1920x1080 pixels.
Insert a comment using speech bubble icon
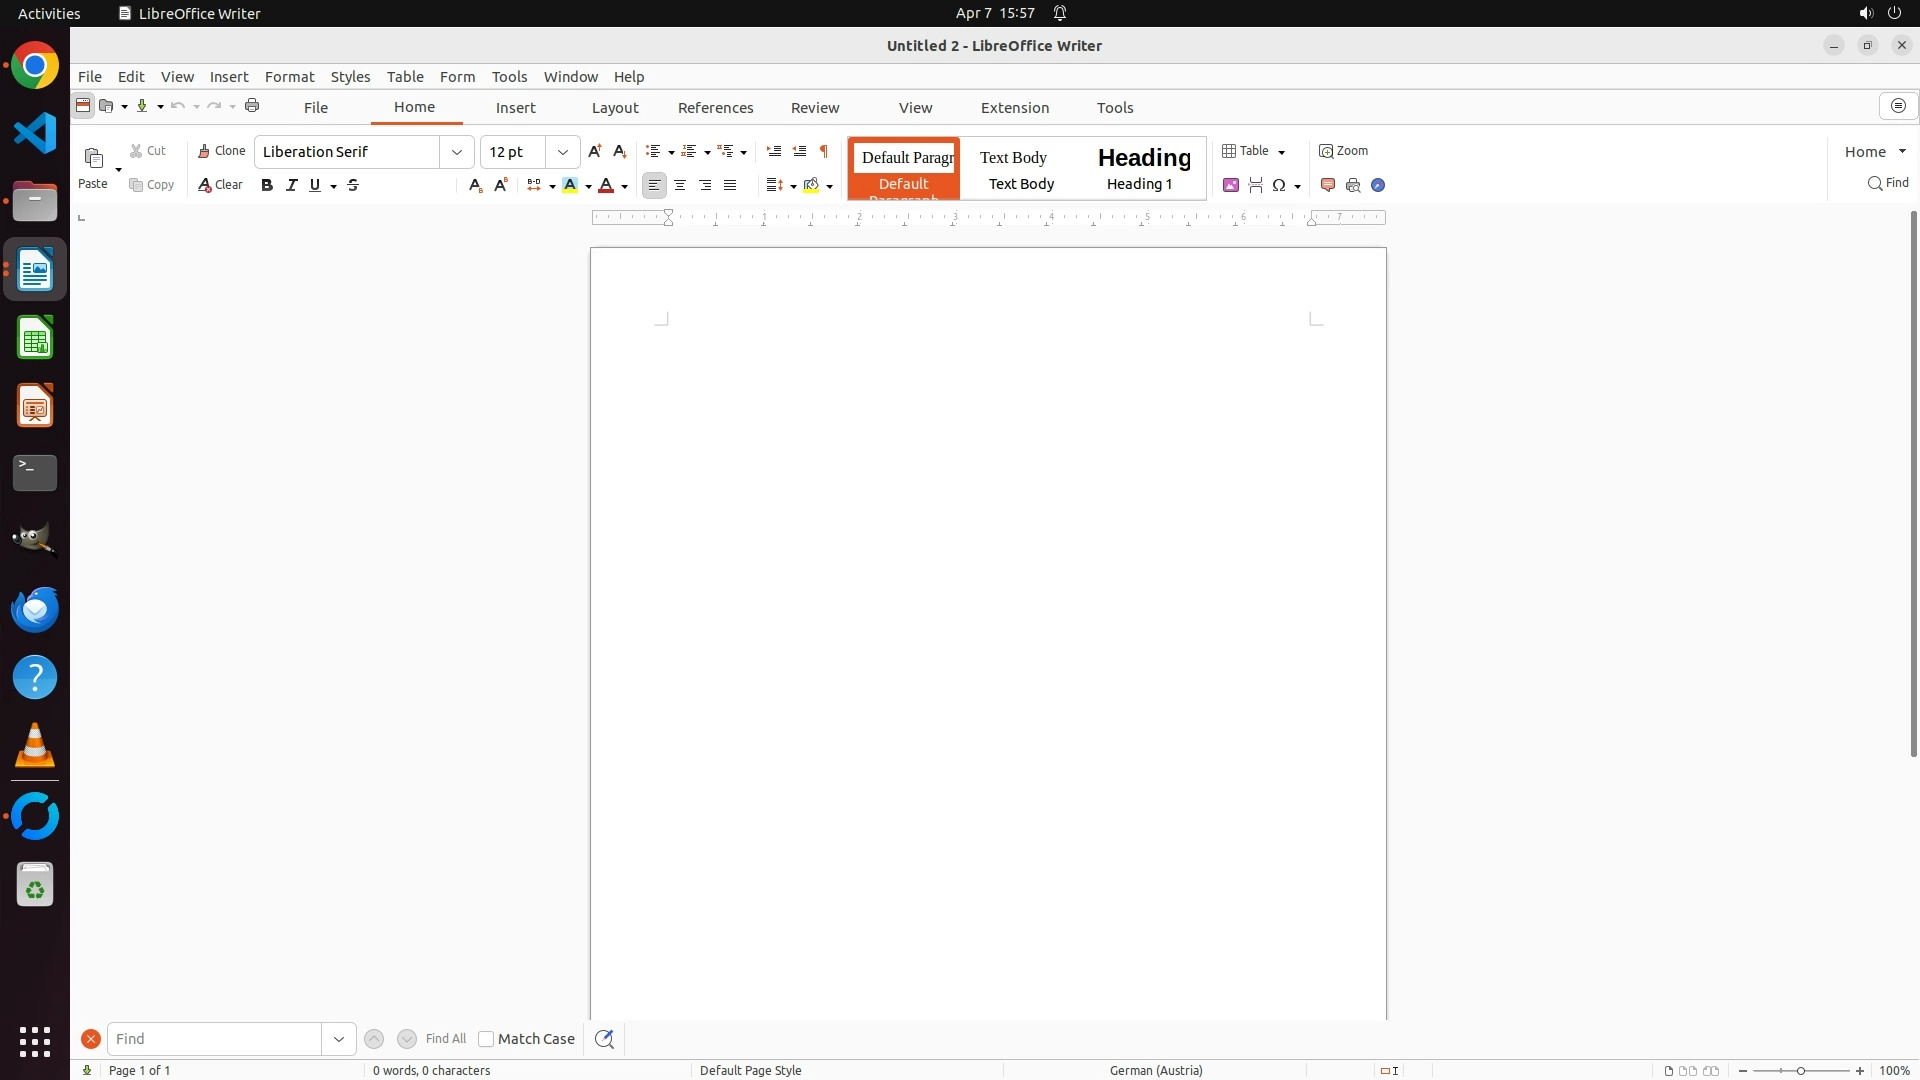tap(1328, 185)
